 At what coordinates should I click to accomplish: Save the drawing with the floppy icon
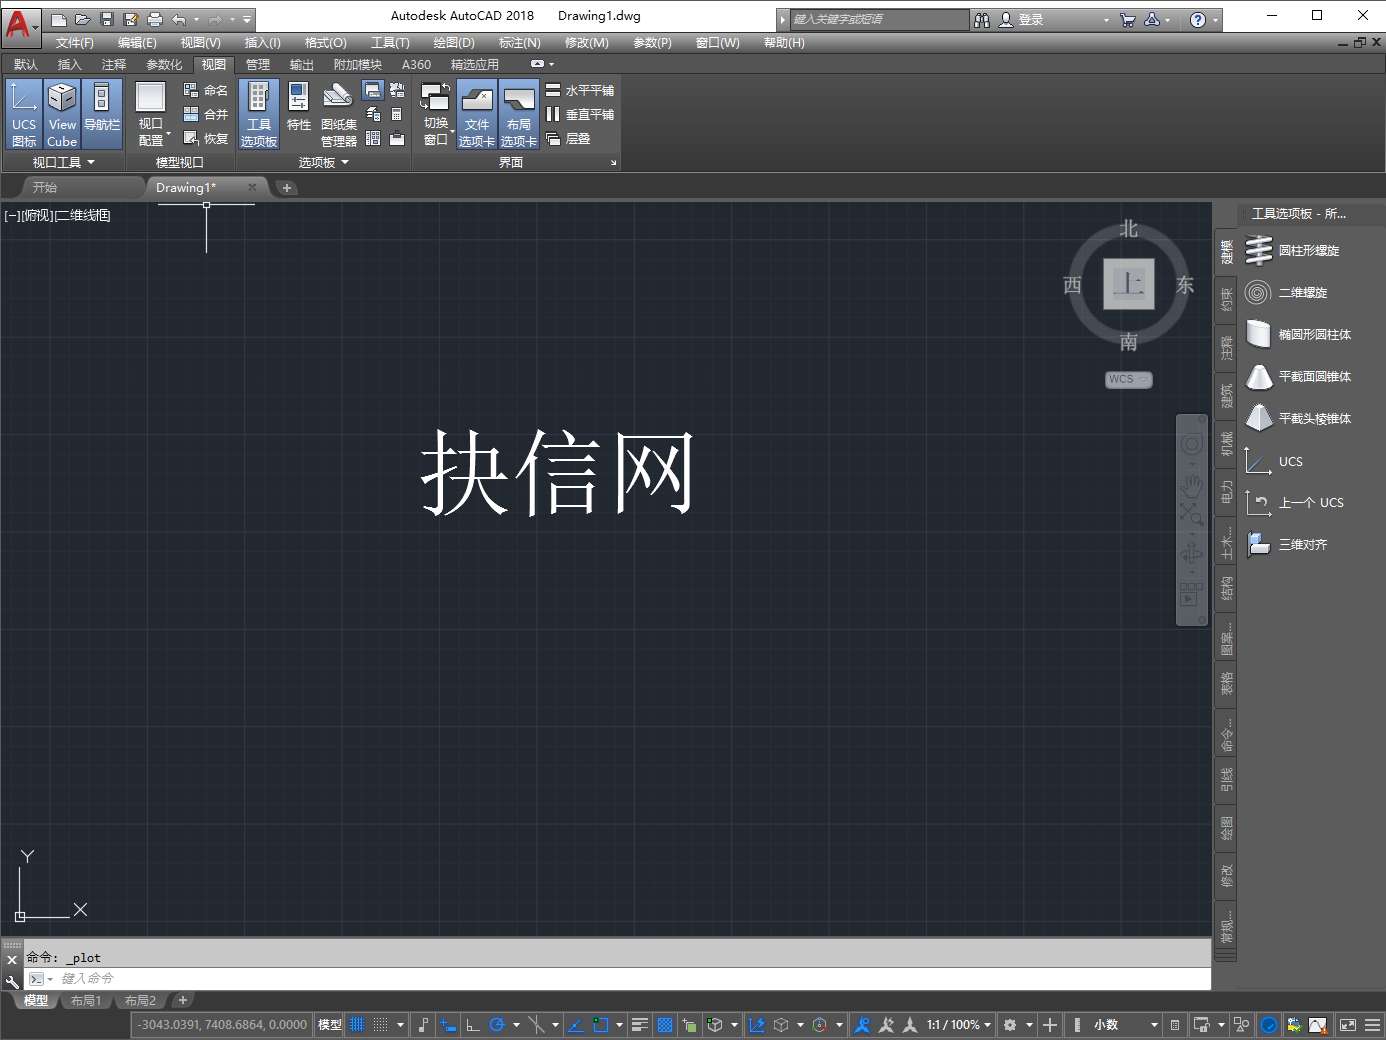point(107,19)
